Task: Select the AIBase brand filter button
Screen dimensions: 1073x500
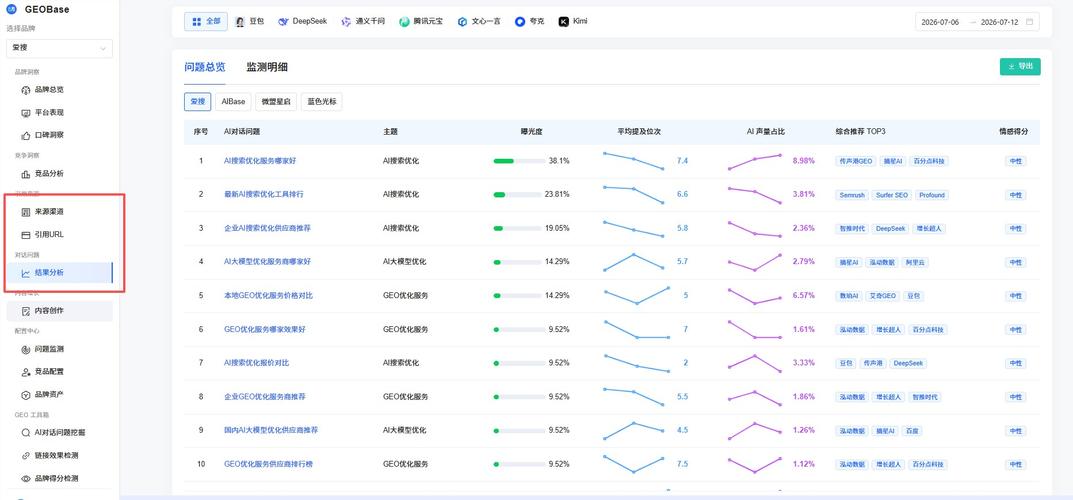Action: 233,101
